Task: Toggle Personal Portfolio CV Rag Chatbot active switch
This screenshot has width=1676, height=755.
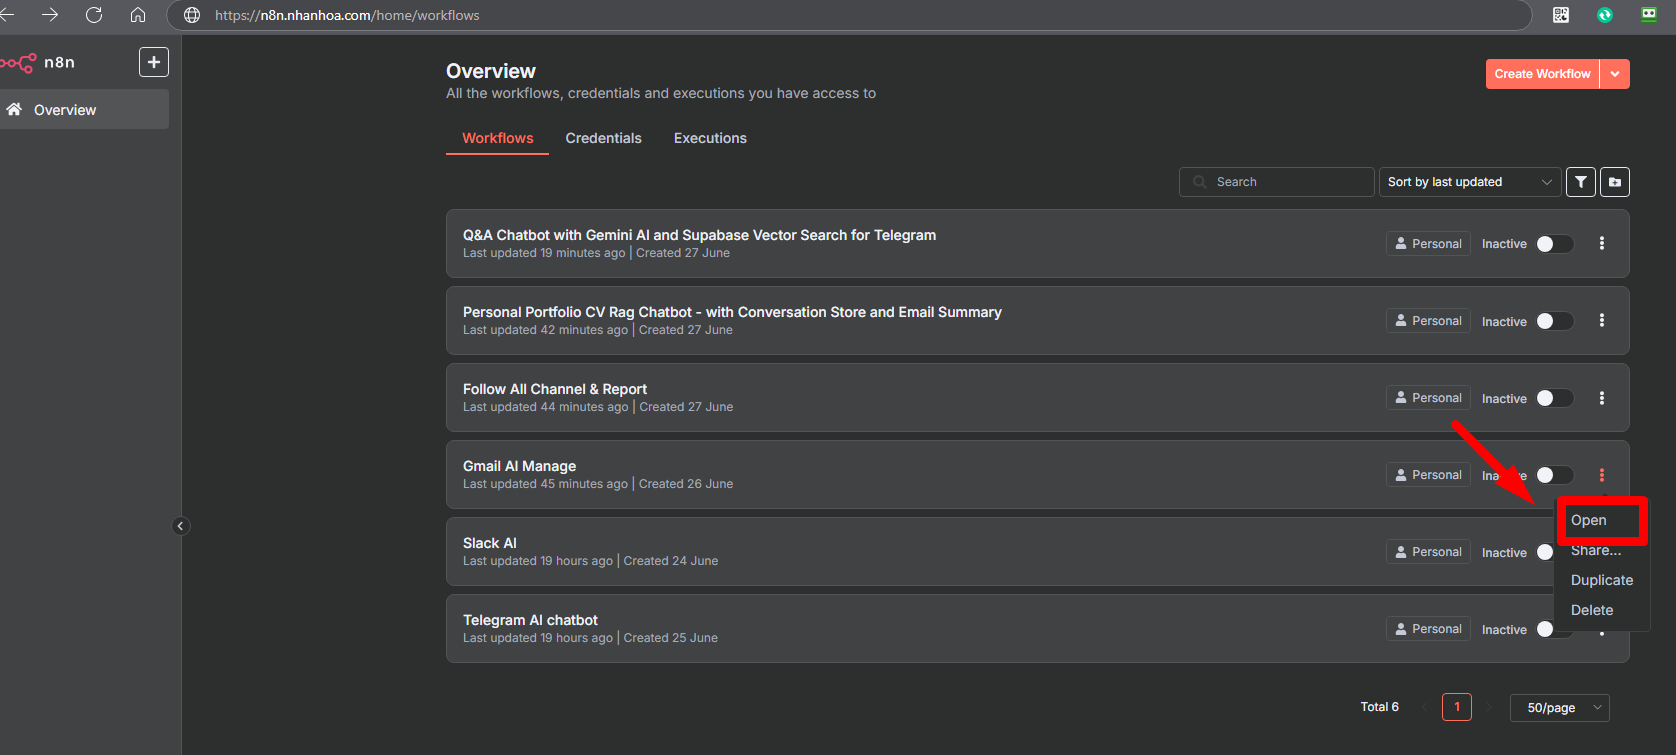Action: pyautogui.click(x=1555, y=321)
